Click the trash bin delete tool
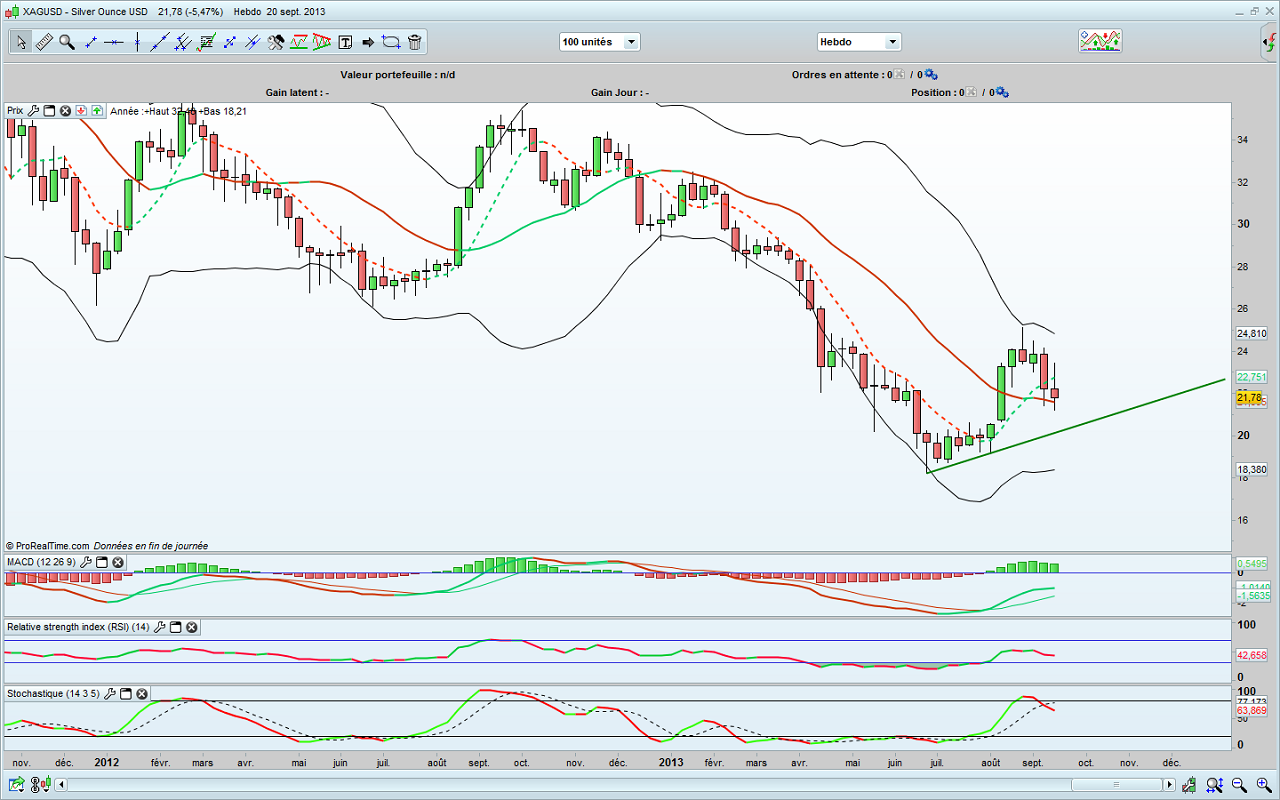The width and height of the screenshot is (1280, 800). click(415, 42)
